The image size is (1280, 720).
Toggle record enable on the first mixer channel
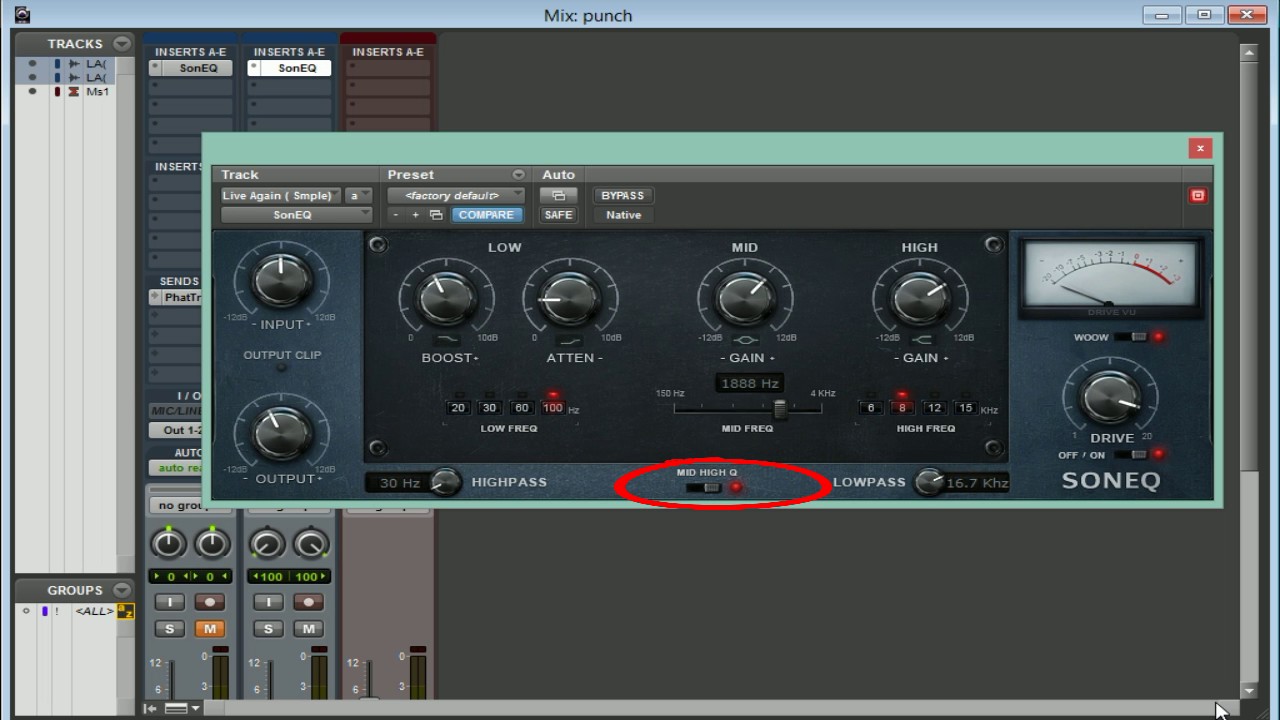point(210,602)
